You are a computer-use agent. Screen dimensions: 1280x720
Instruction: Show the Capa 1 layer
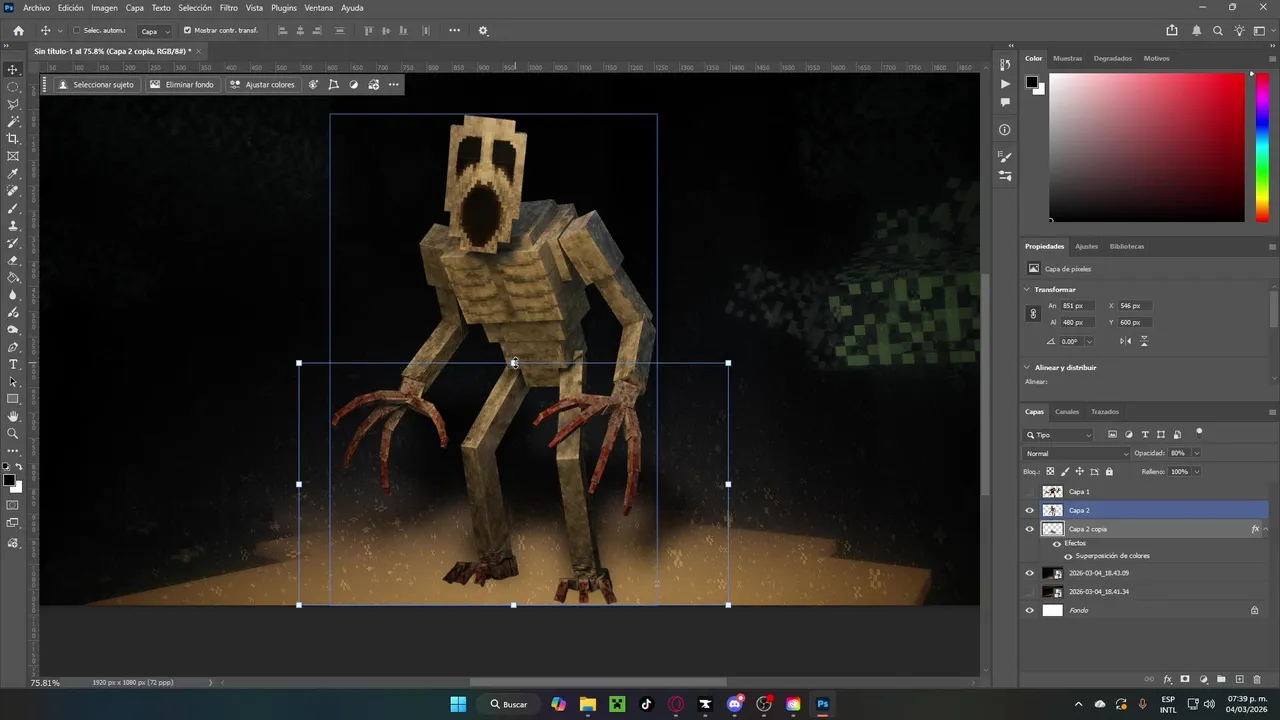coord(1030,492)
